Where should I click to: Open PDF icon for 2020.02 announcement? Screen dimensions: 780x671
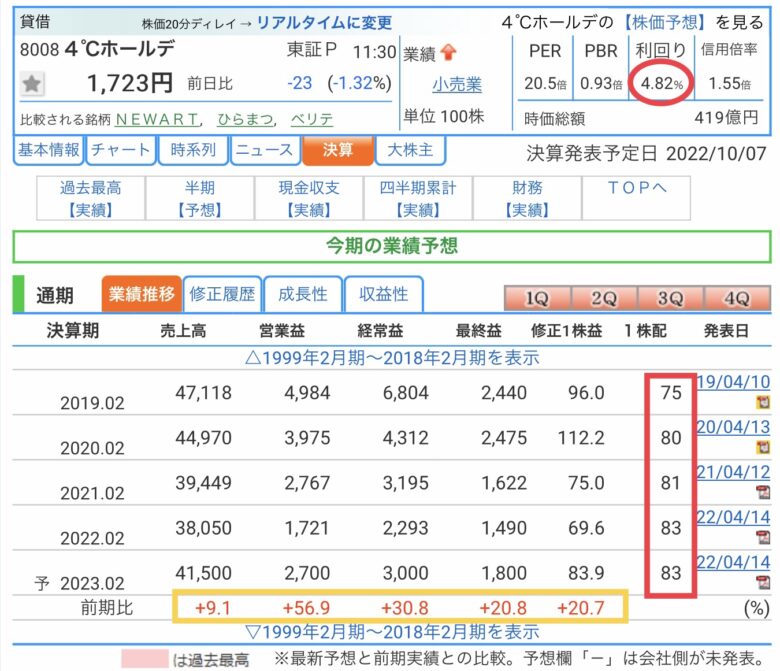(x=763, y=447)
